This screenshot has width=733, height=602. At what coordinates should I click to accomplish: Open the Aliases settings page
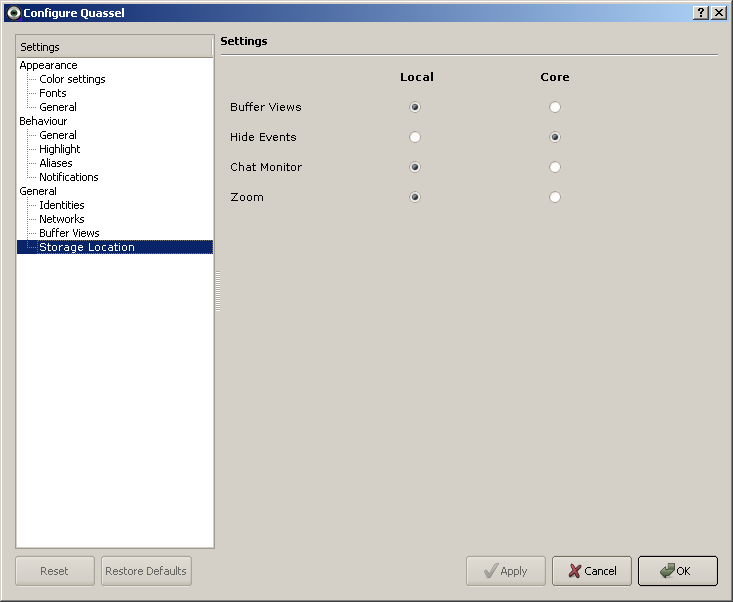[x=56, y=163]
